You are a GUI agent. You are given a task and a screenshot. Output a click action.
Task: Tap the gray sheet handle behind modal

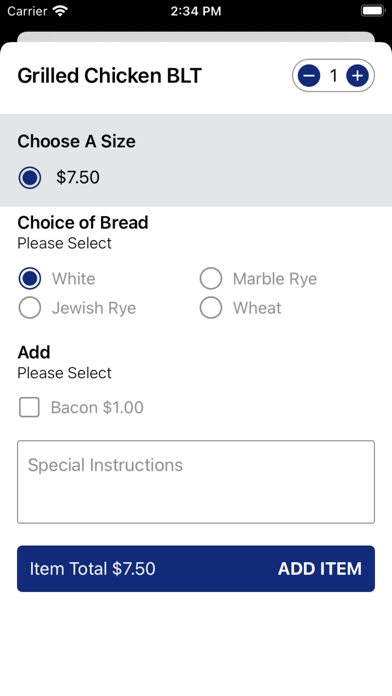coord(196,37)
